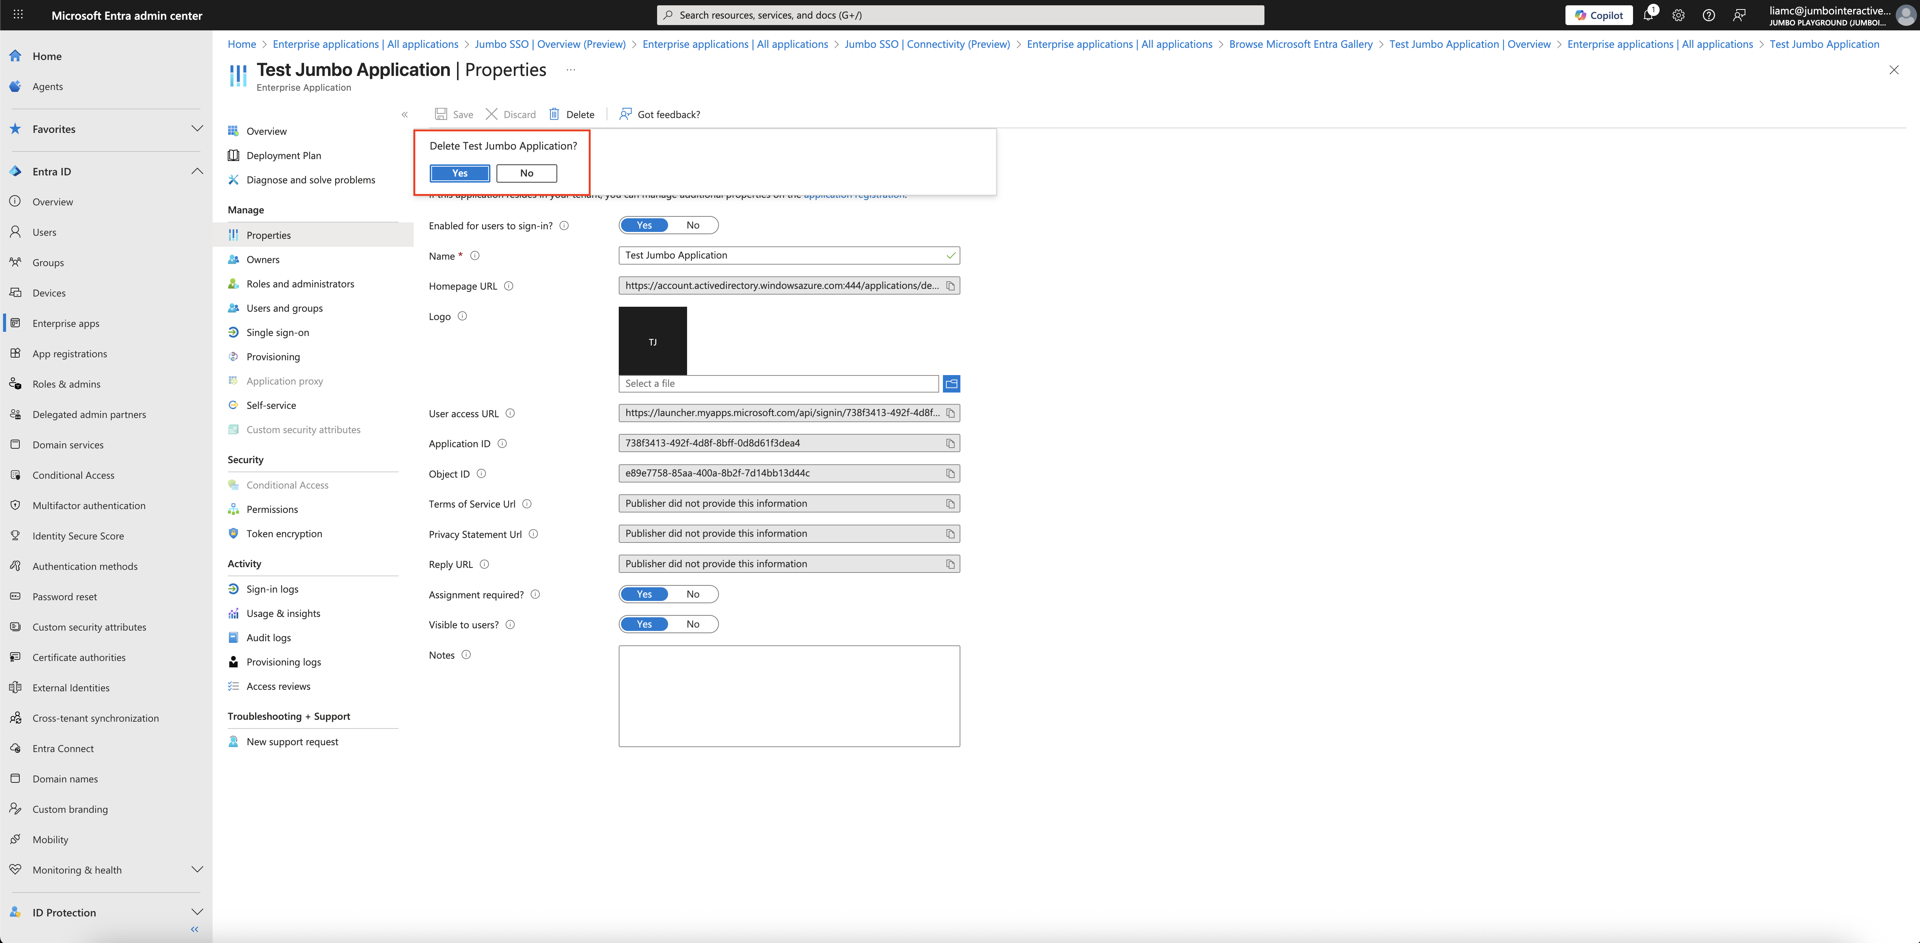Show info tooltip for Logo
The height and width of the screenshot is (943, 1920).
pos(462,316)
